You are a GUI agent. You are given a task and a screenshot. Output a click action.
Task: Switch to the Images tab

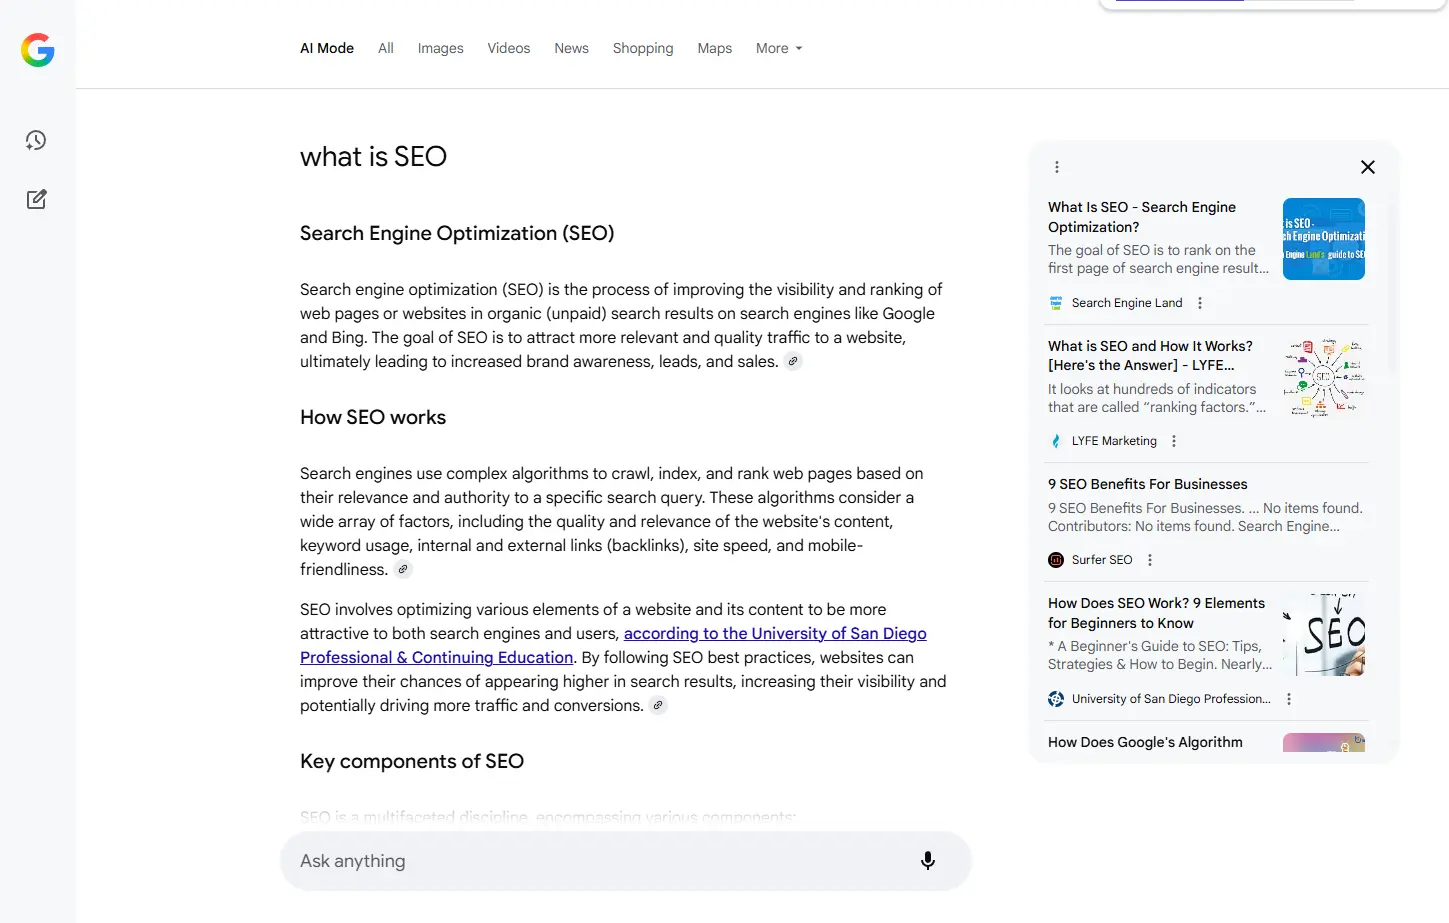[440, 48]
